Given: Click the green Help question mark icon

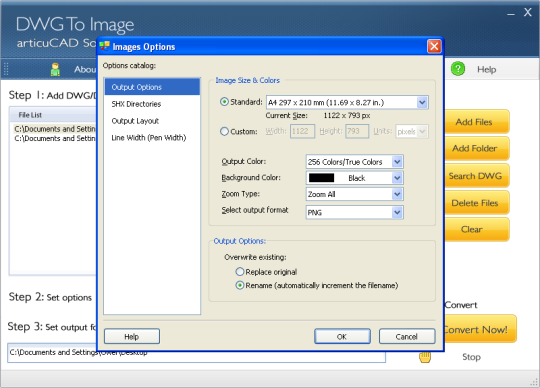Looking at the screenshot, I should tap(458, 69).
